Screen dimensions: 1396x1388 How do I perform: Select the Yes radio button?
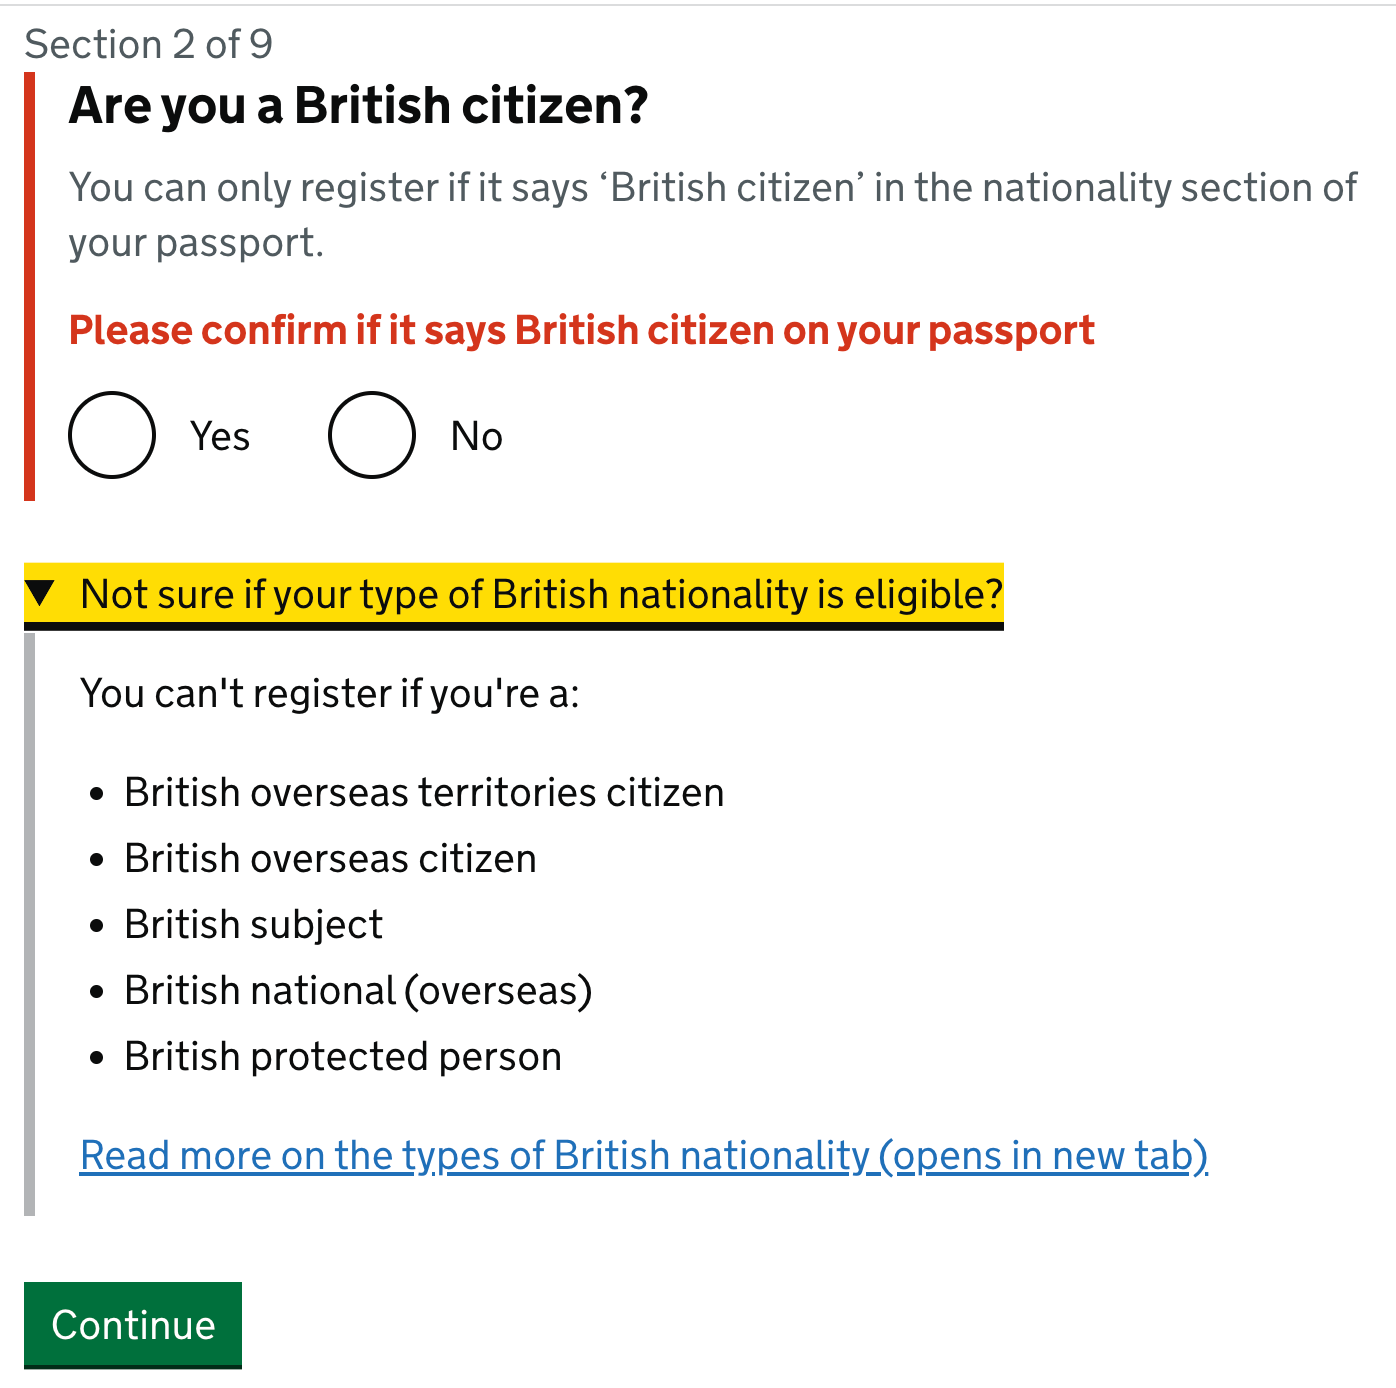point(112,435)
